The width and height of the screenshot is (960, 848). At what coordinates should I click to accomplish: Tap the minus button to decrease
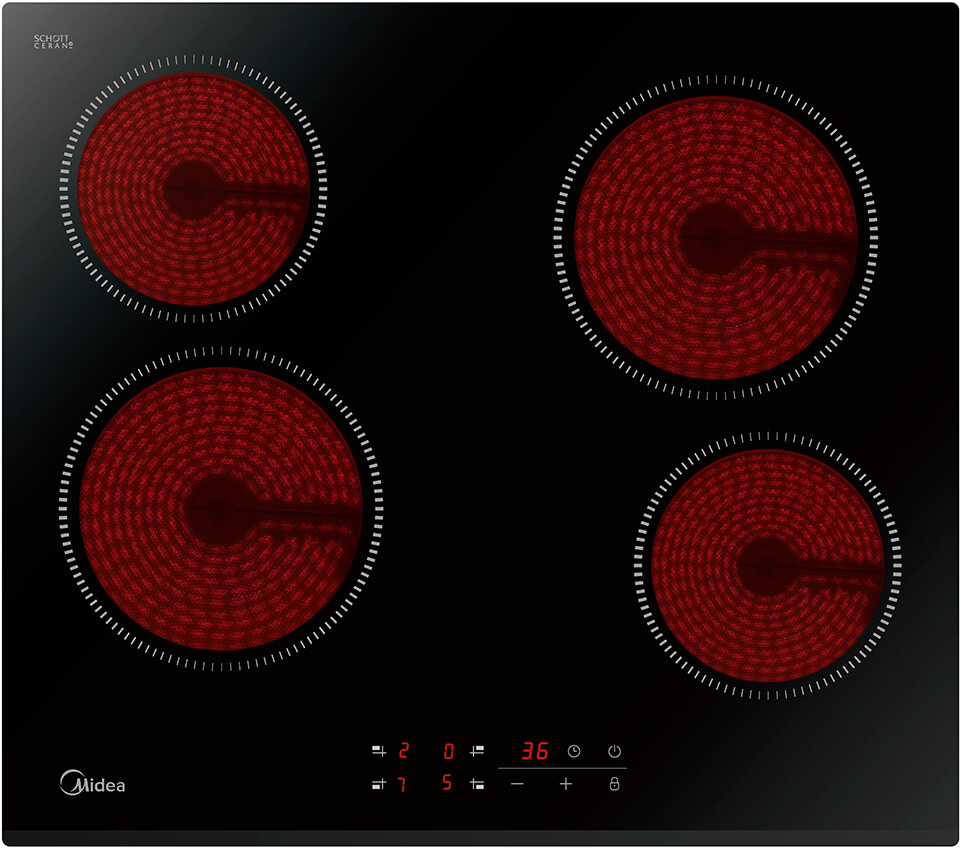click(x=517, y=784)
